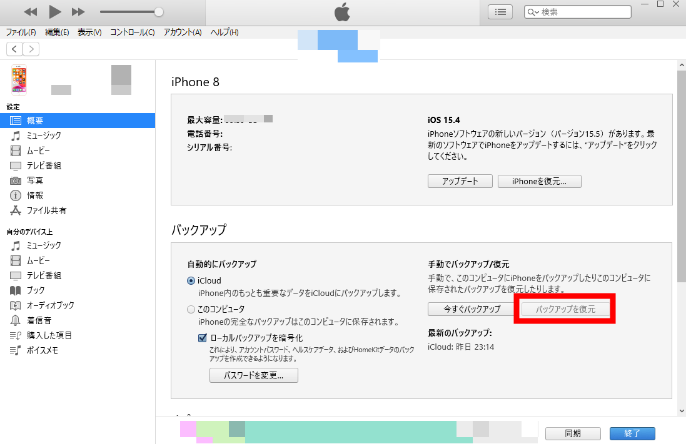This screenshot has width=686, height=444.
Task: Click the iPhone 8 heading
Action: pos(195,82)
